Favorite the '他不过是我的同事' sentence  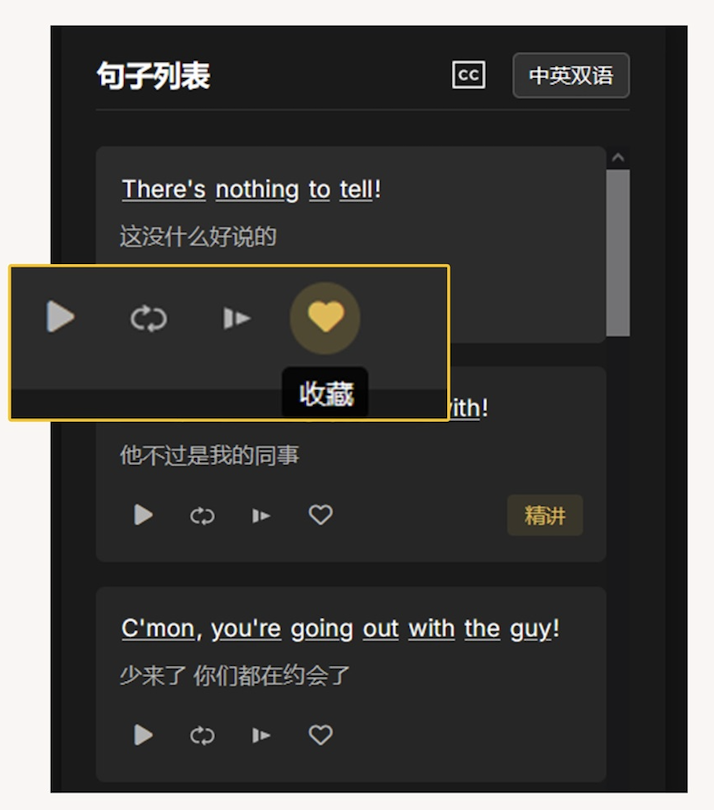click(x=320, y=515)
